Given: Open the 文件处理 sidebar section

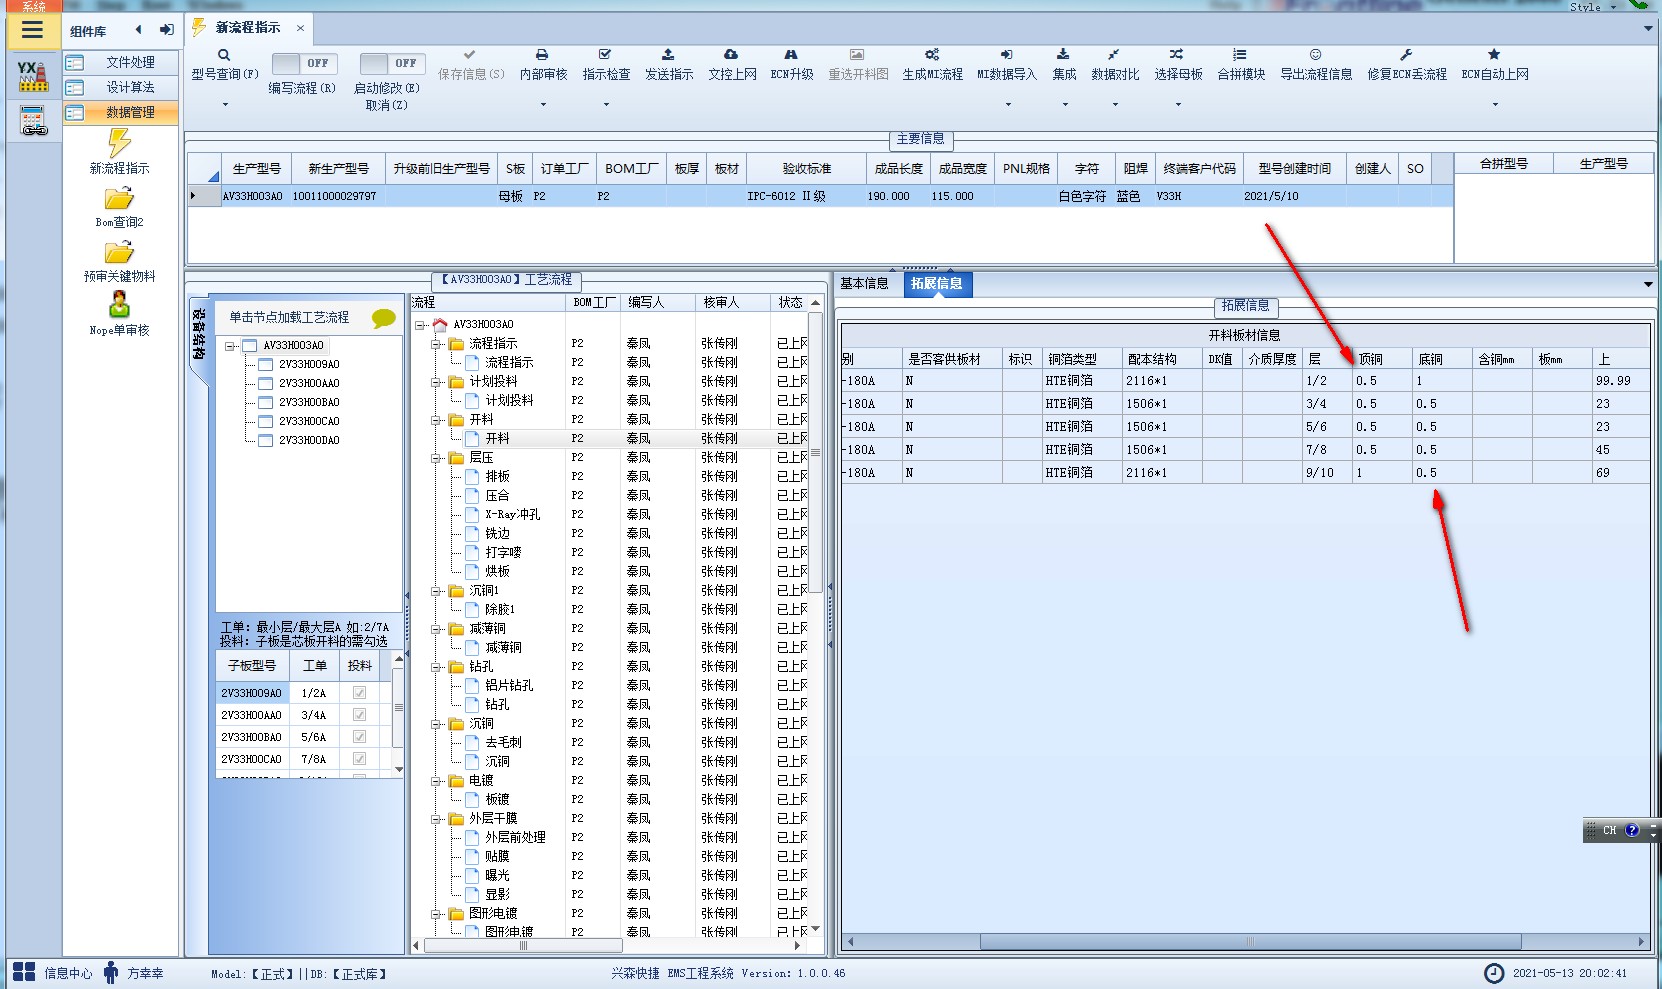Looking at the screenshot, I should pos(121,62).
